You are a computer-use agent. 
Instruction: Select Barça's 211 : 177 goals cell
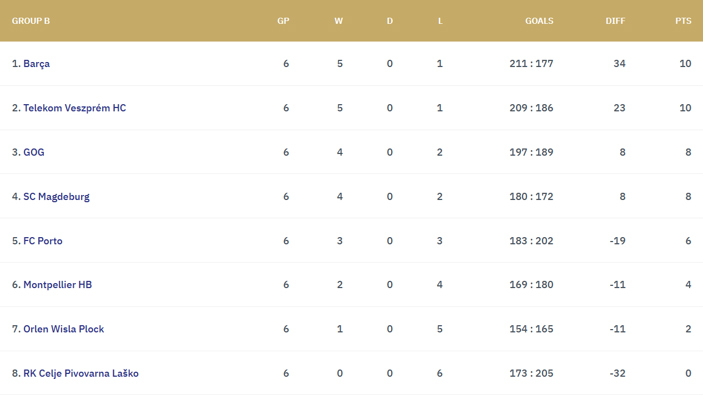pyautogui.click(x=531, y=64)
